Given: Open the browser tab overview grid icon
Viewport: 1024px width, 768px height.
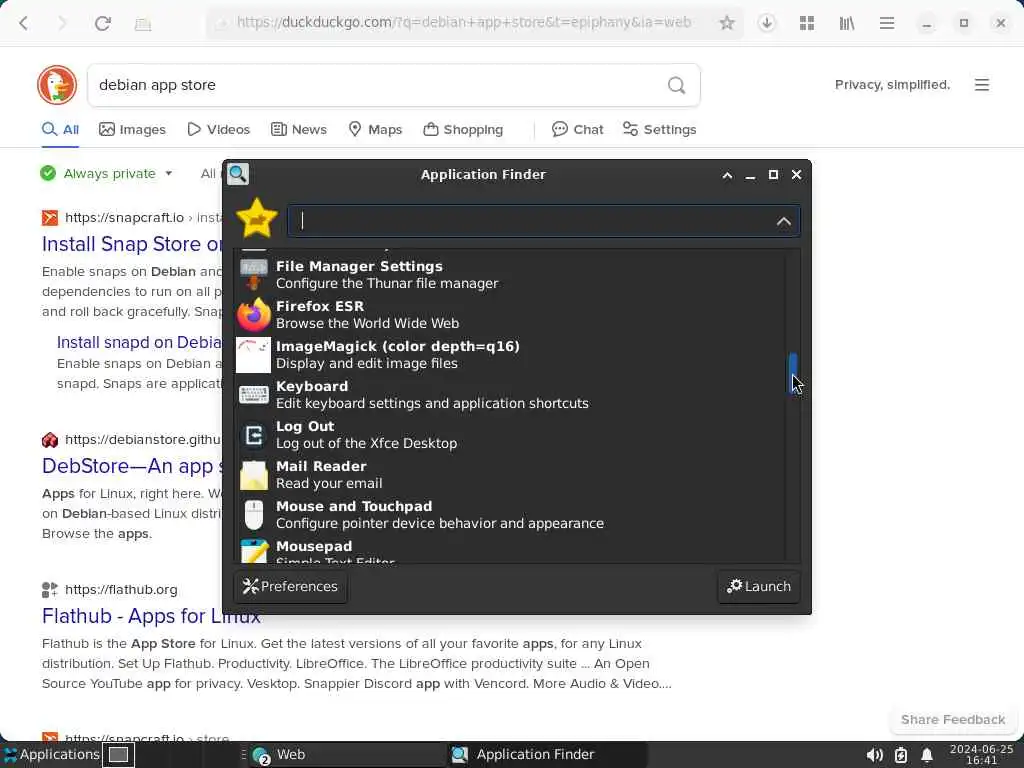Looking at the screenshot, I should click(x=807, y=24).
